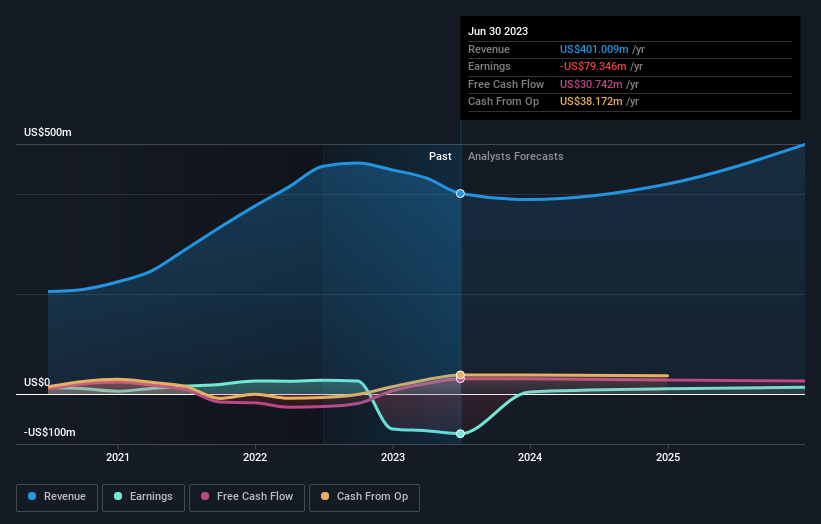Image resolution: width=821 pixels, height=524 pixels.
Task: Click the Free Cash Flow label in tooltip
Action: 506,84
